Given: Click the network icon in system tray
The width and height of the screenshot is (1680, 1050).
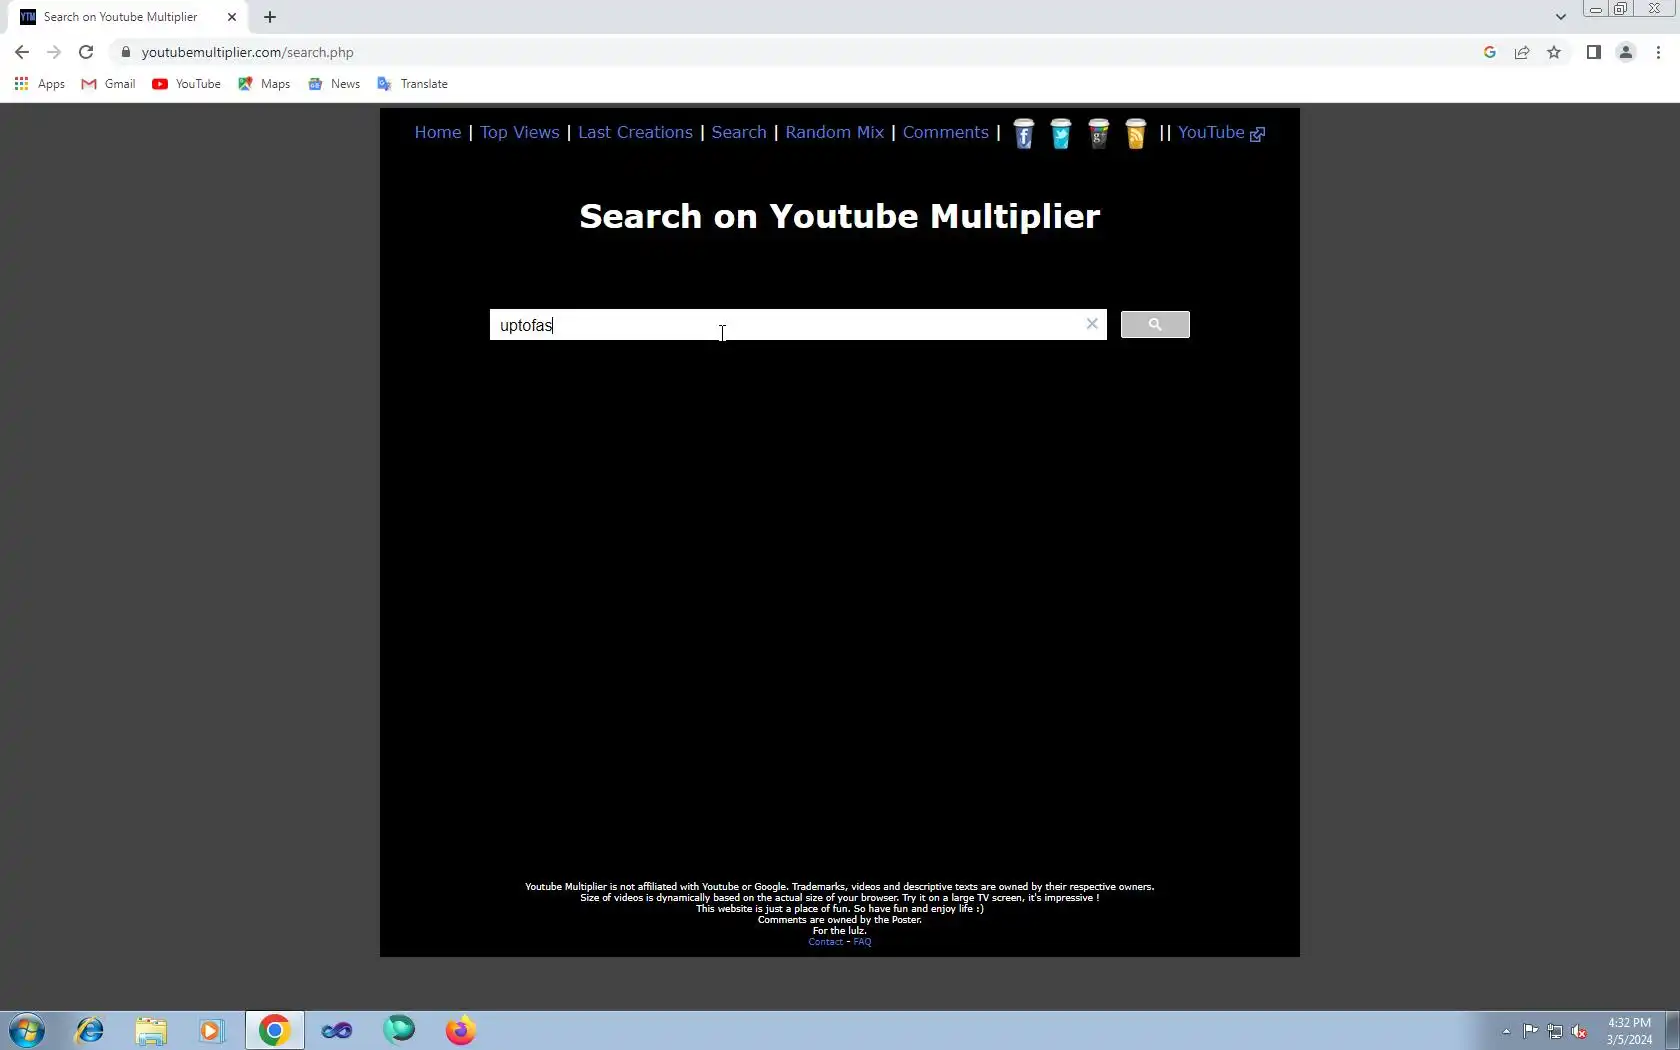Looking at the screenshot, I should [x=1555, y=1031].
